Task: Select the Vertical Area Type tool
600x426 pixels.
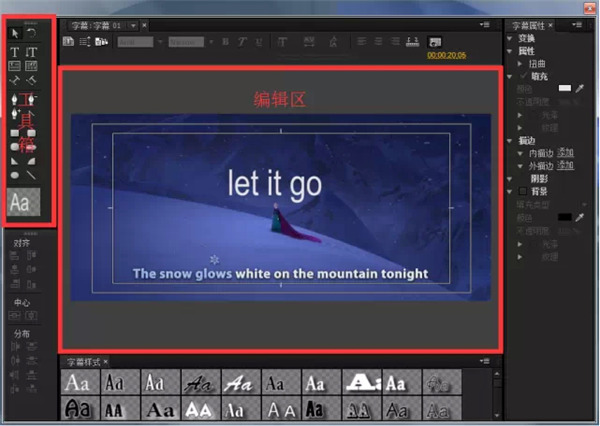Action: point(31,66)
